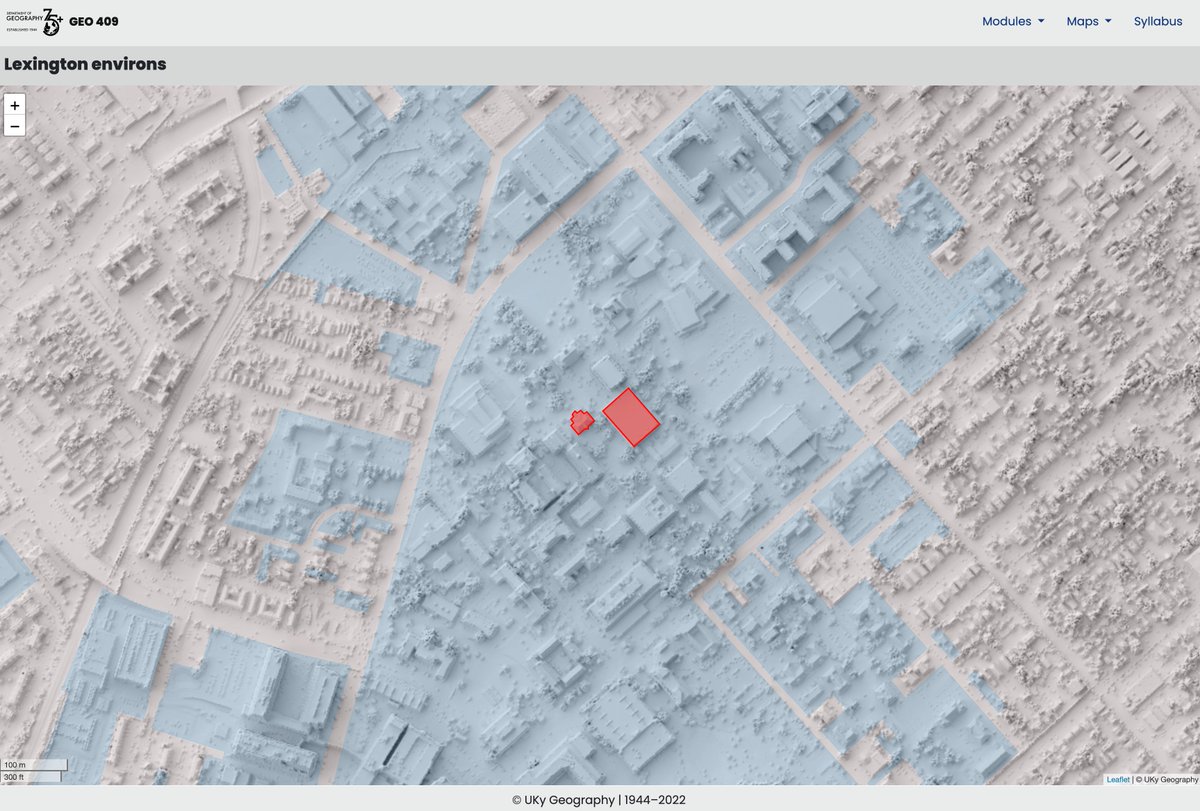
Task: Click the GEO 409 site title
Action: 94,21
